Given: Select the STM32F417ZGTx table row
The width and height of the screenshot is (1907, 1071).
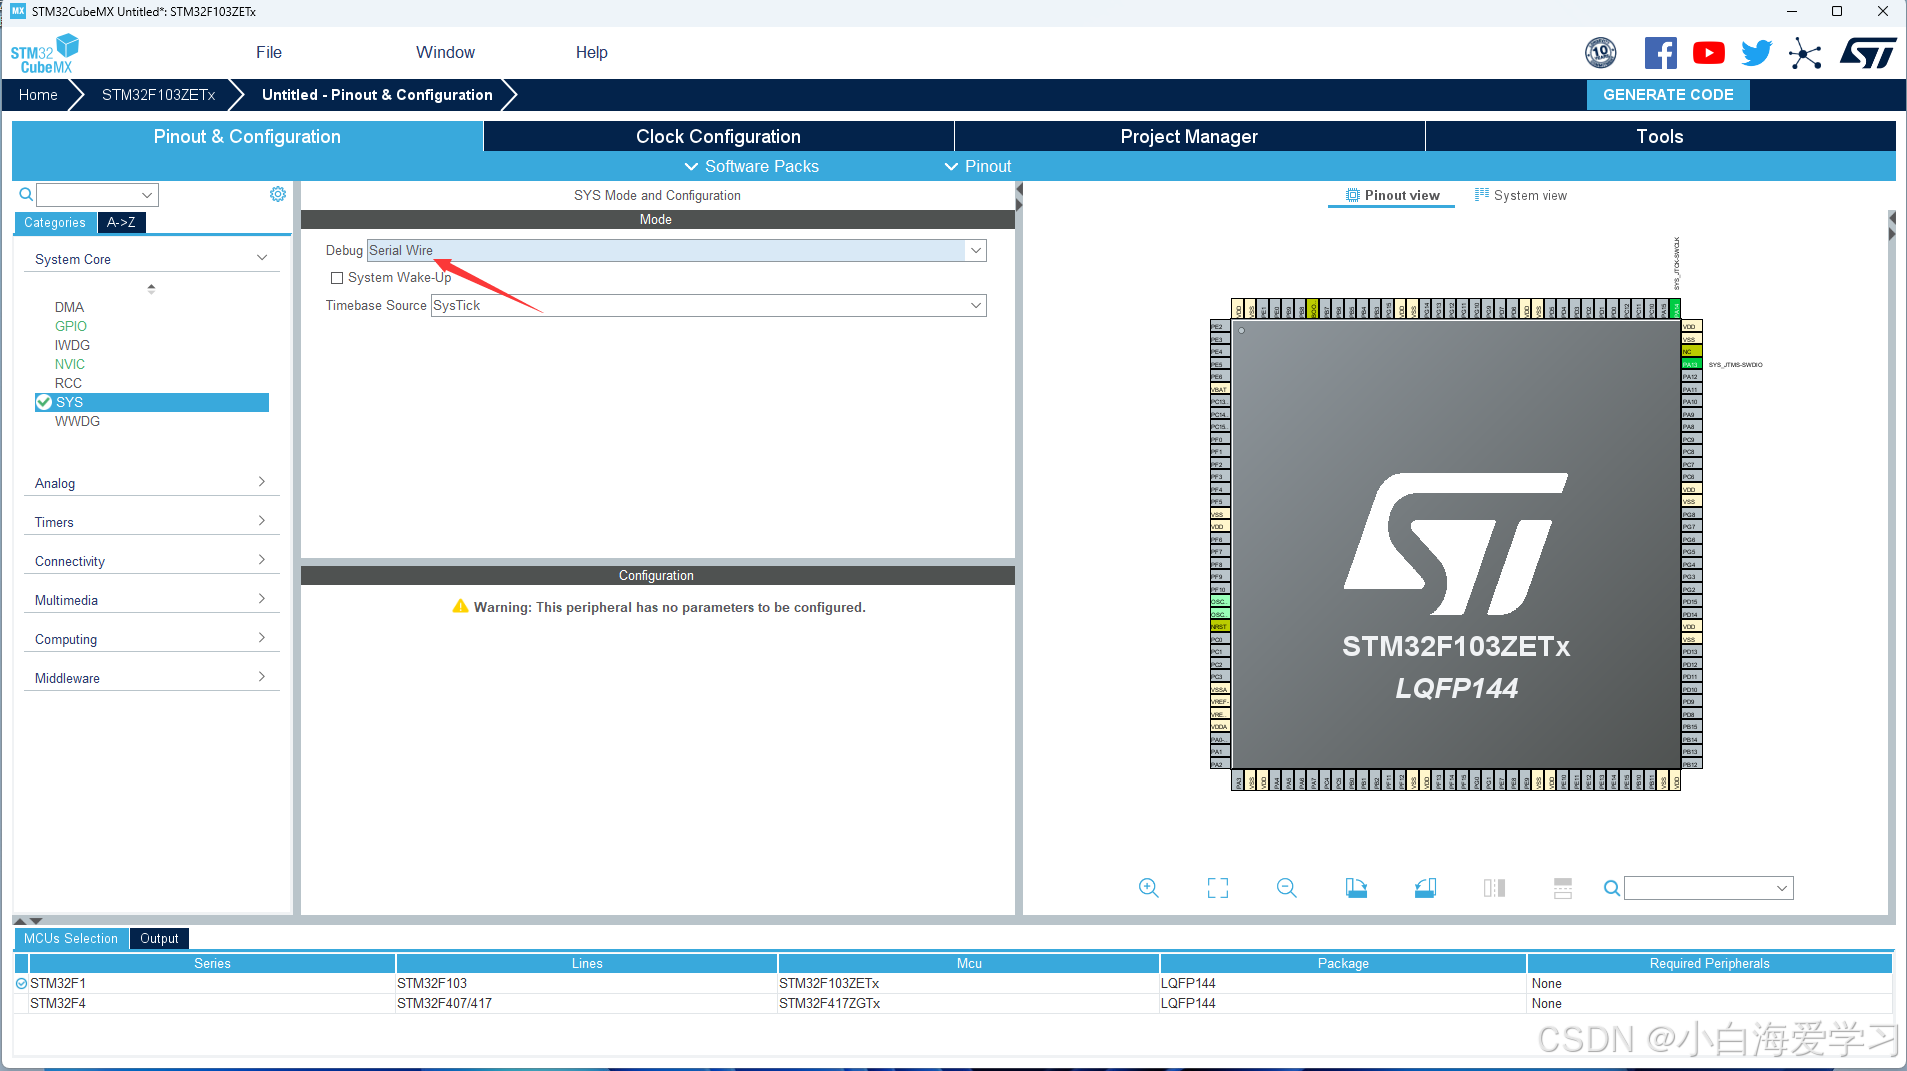Looking at the screenshot, I should 953,1003.
